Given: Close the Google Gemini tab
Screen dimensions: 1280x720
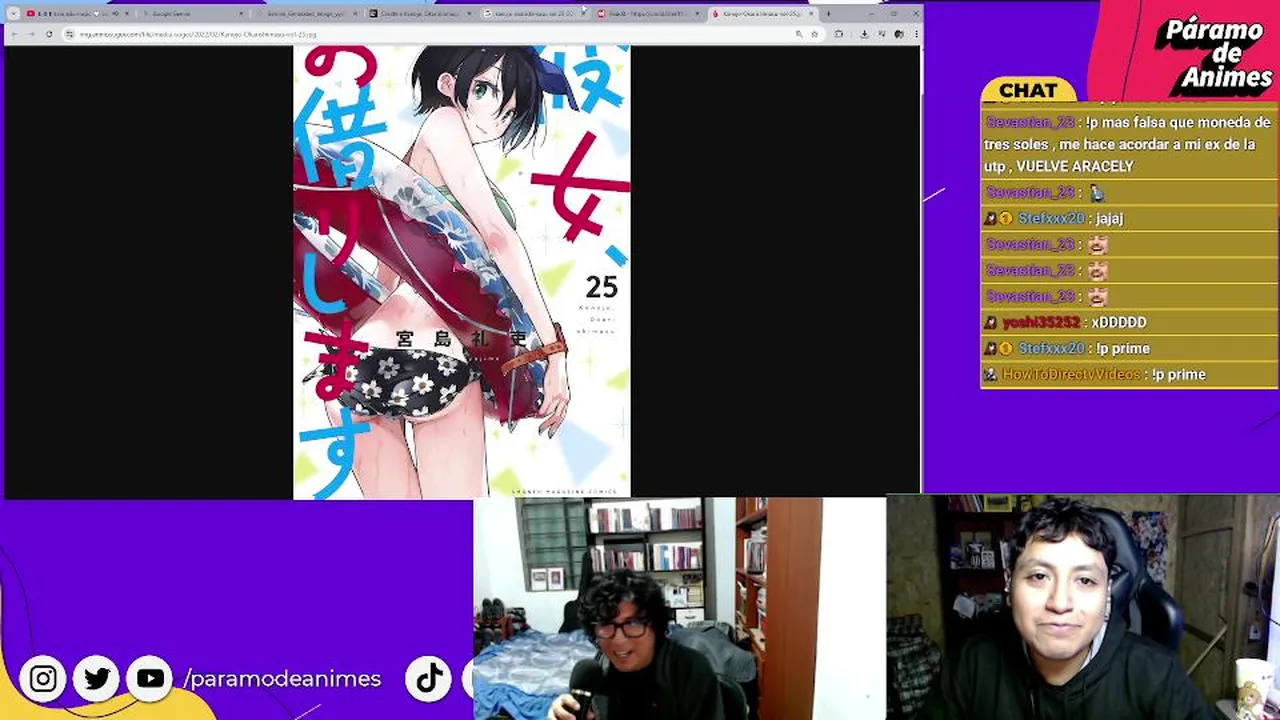Looking at the screenshot, I should click(x=240, y=14).
